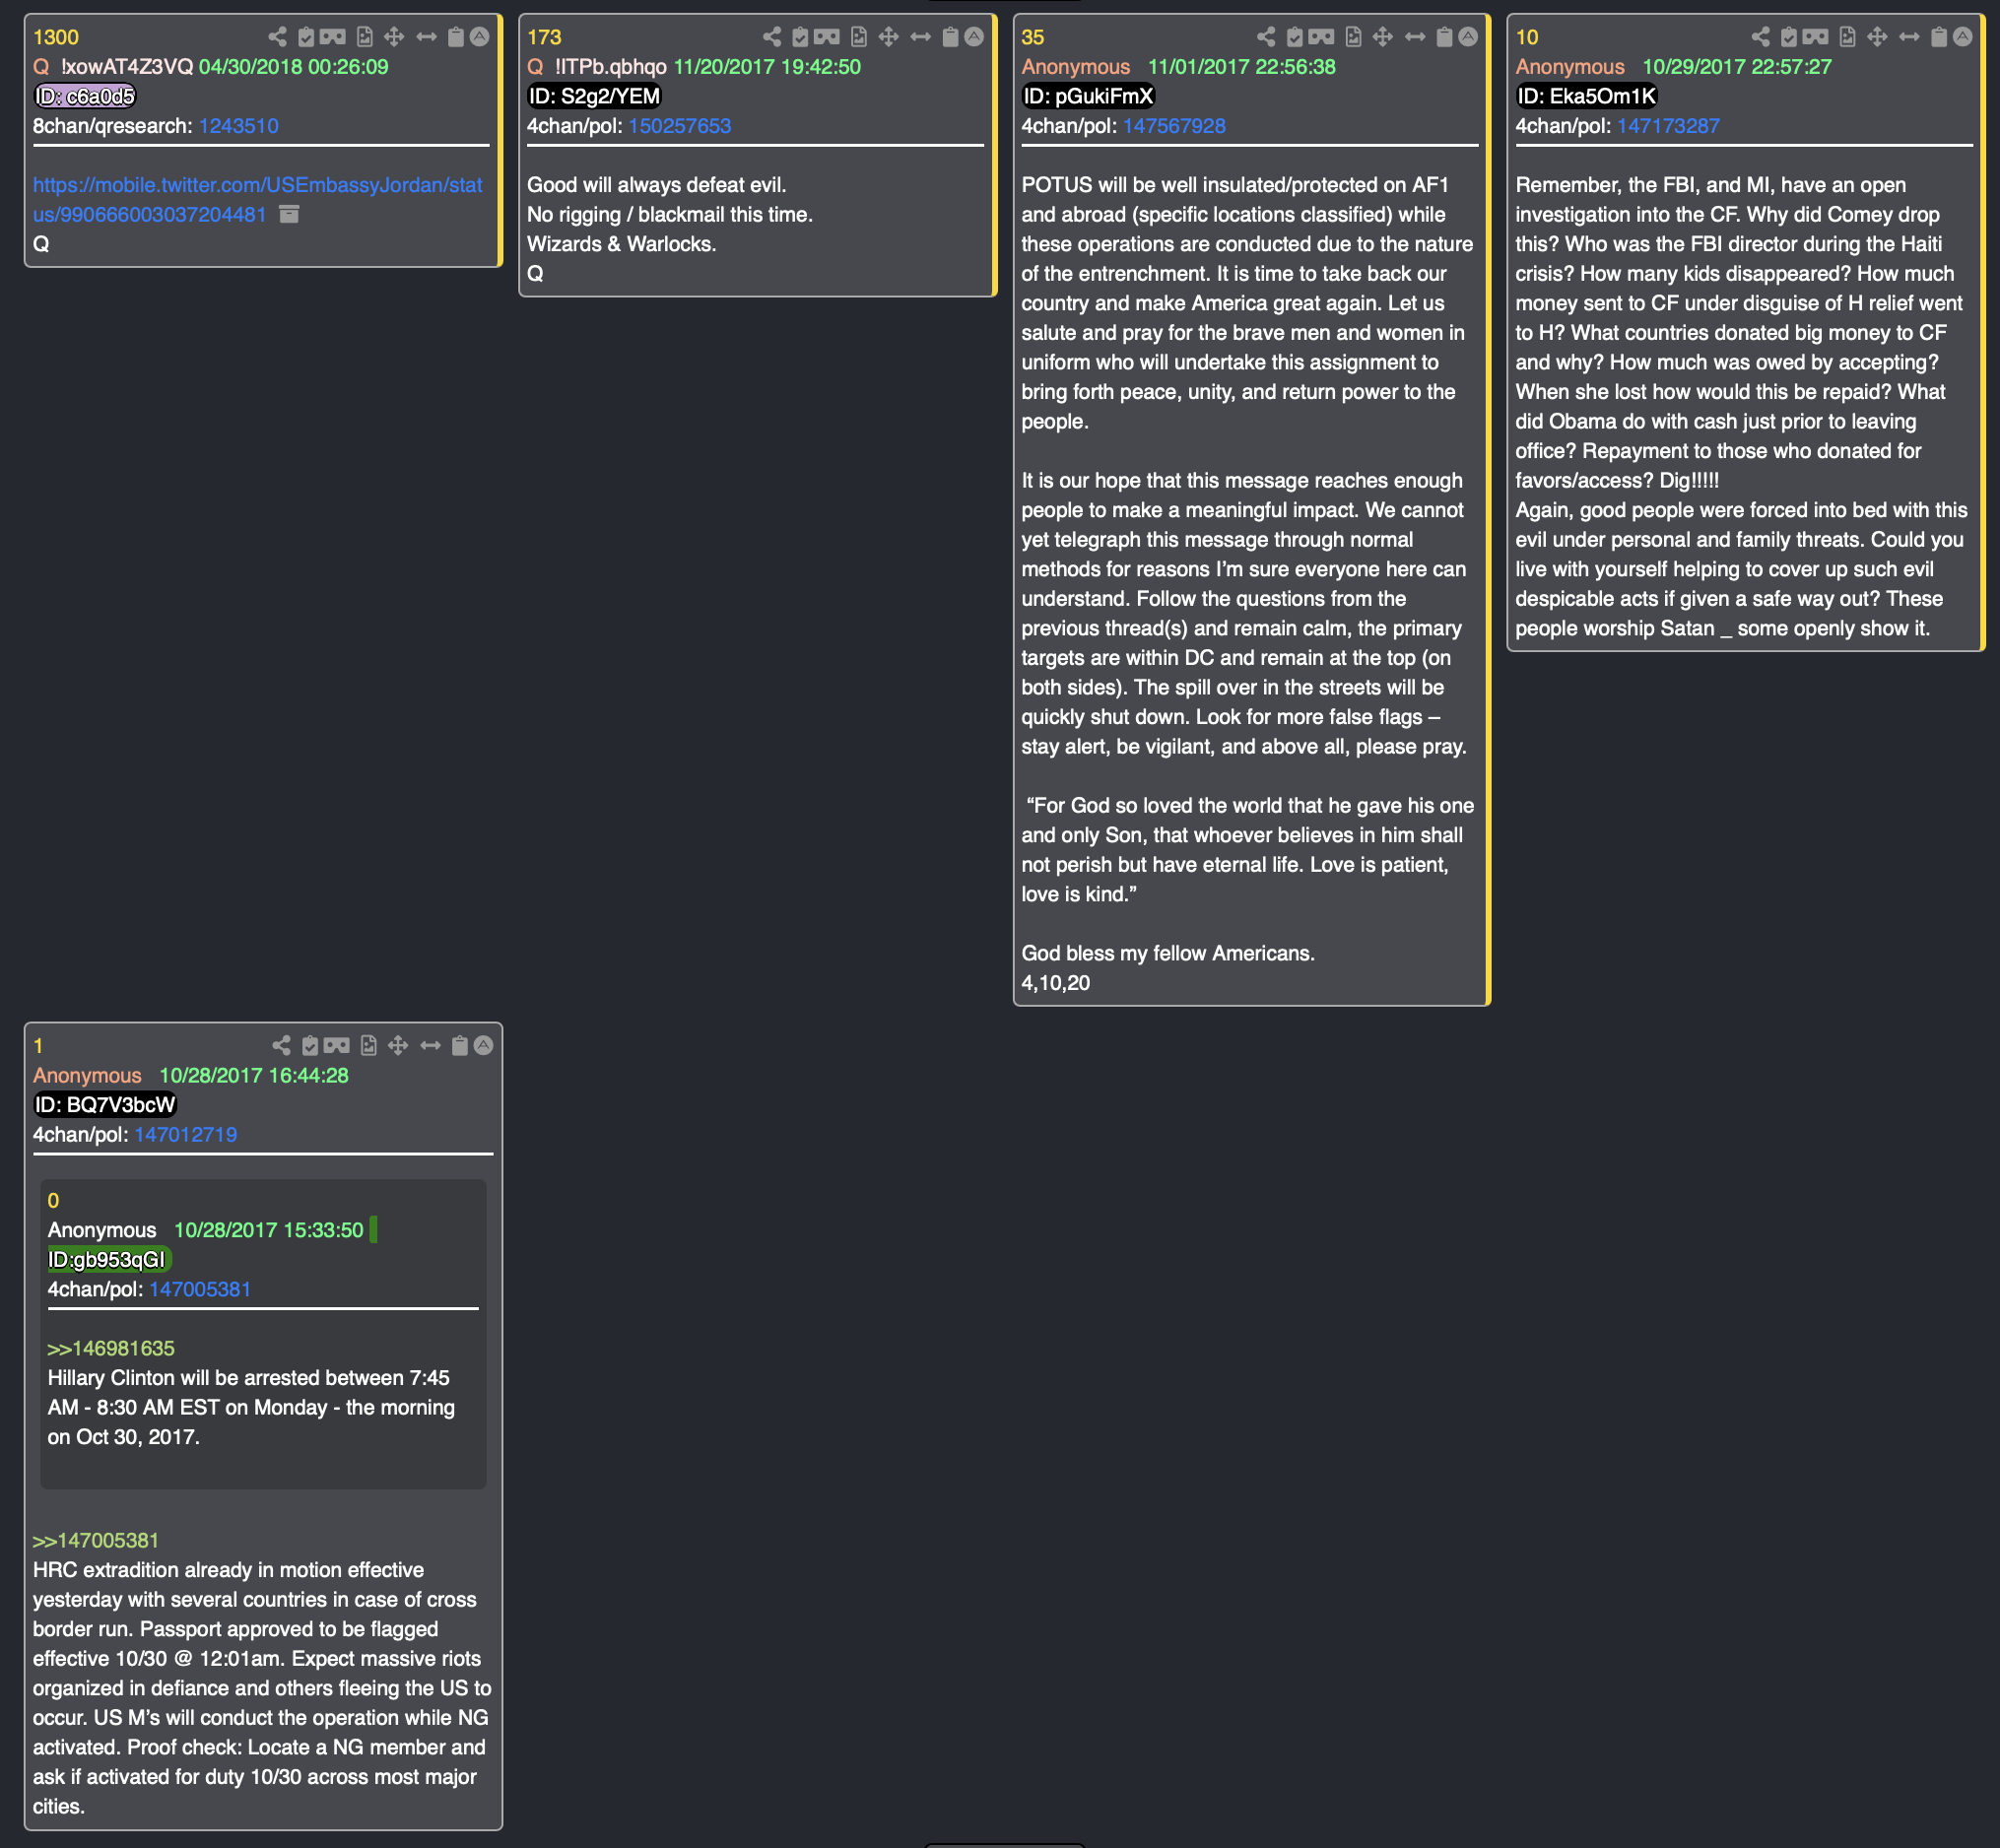
Task: Open the USEmbassyJordan Twitter status link
Action: (257, 200)
